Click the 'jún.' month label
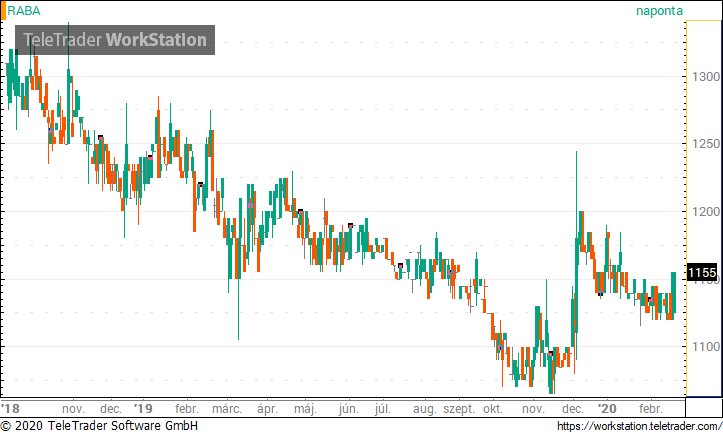This screenshot has width=723, height=435. [349, 409]
